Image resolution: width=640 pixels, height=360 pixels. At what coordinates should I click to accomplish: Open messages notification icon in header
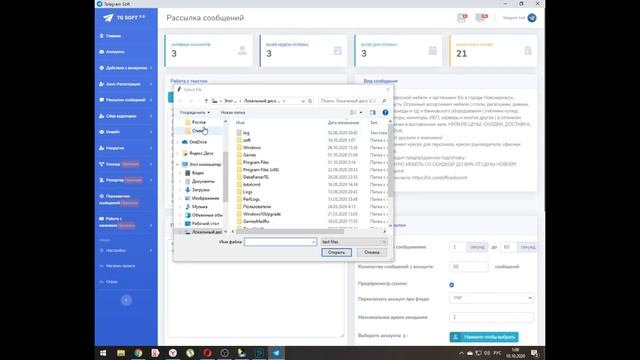point(481,18)
